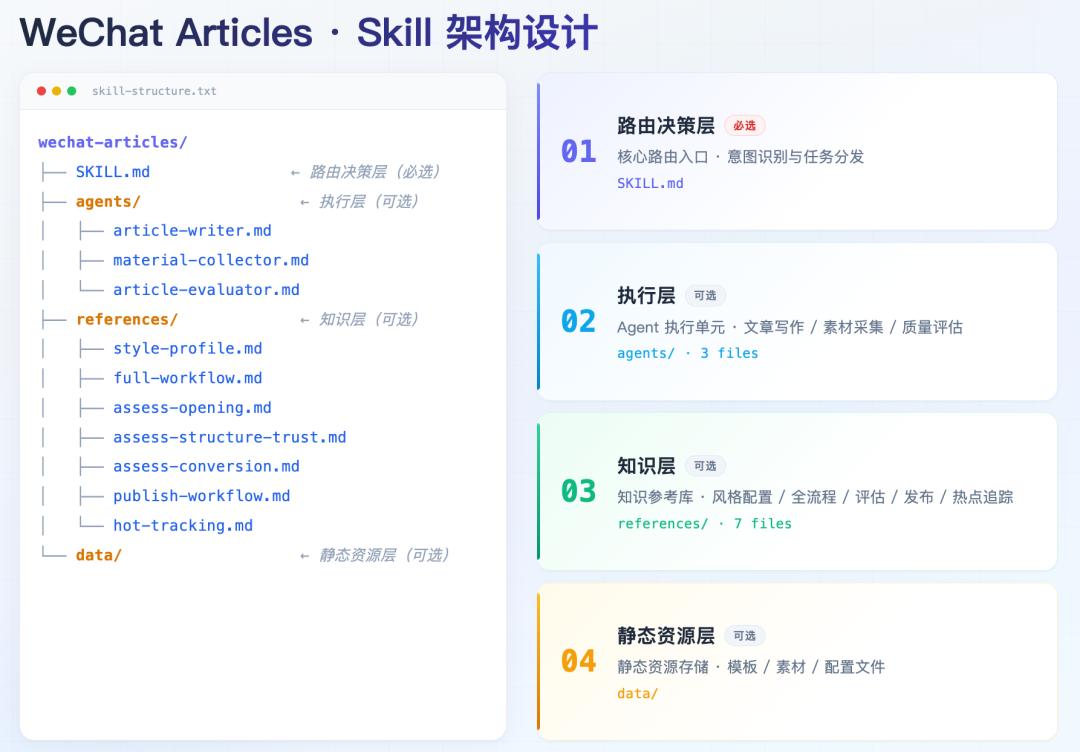Click the 01 number on first card
This screenshot has width=1080, height=752.
[579, 152]
